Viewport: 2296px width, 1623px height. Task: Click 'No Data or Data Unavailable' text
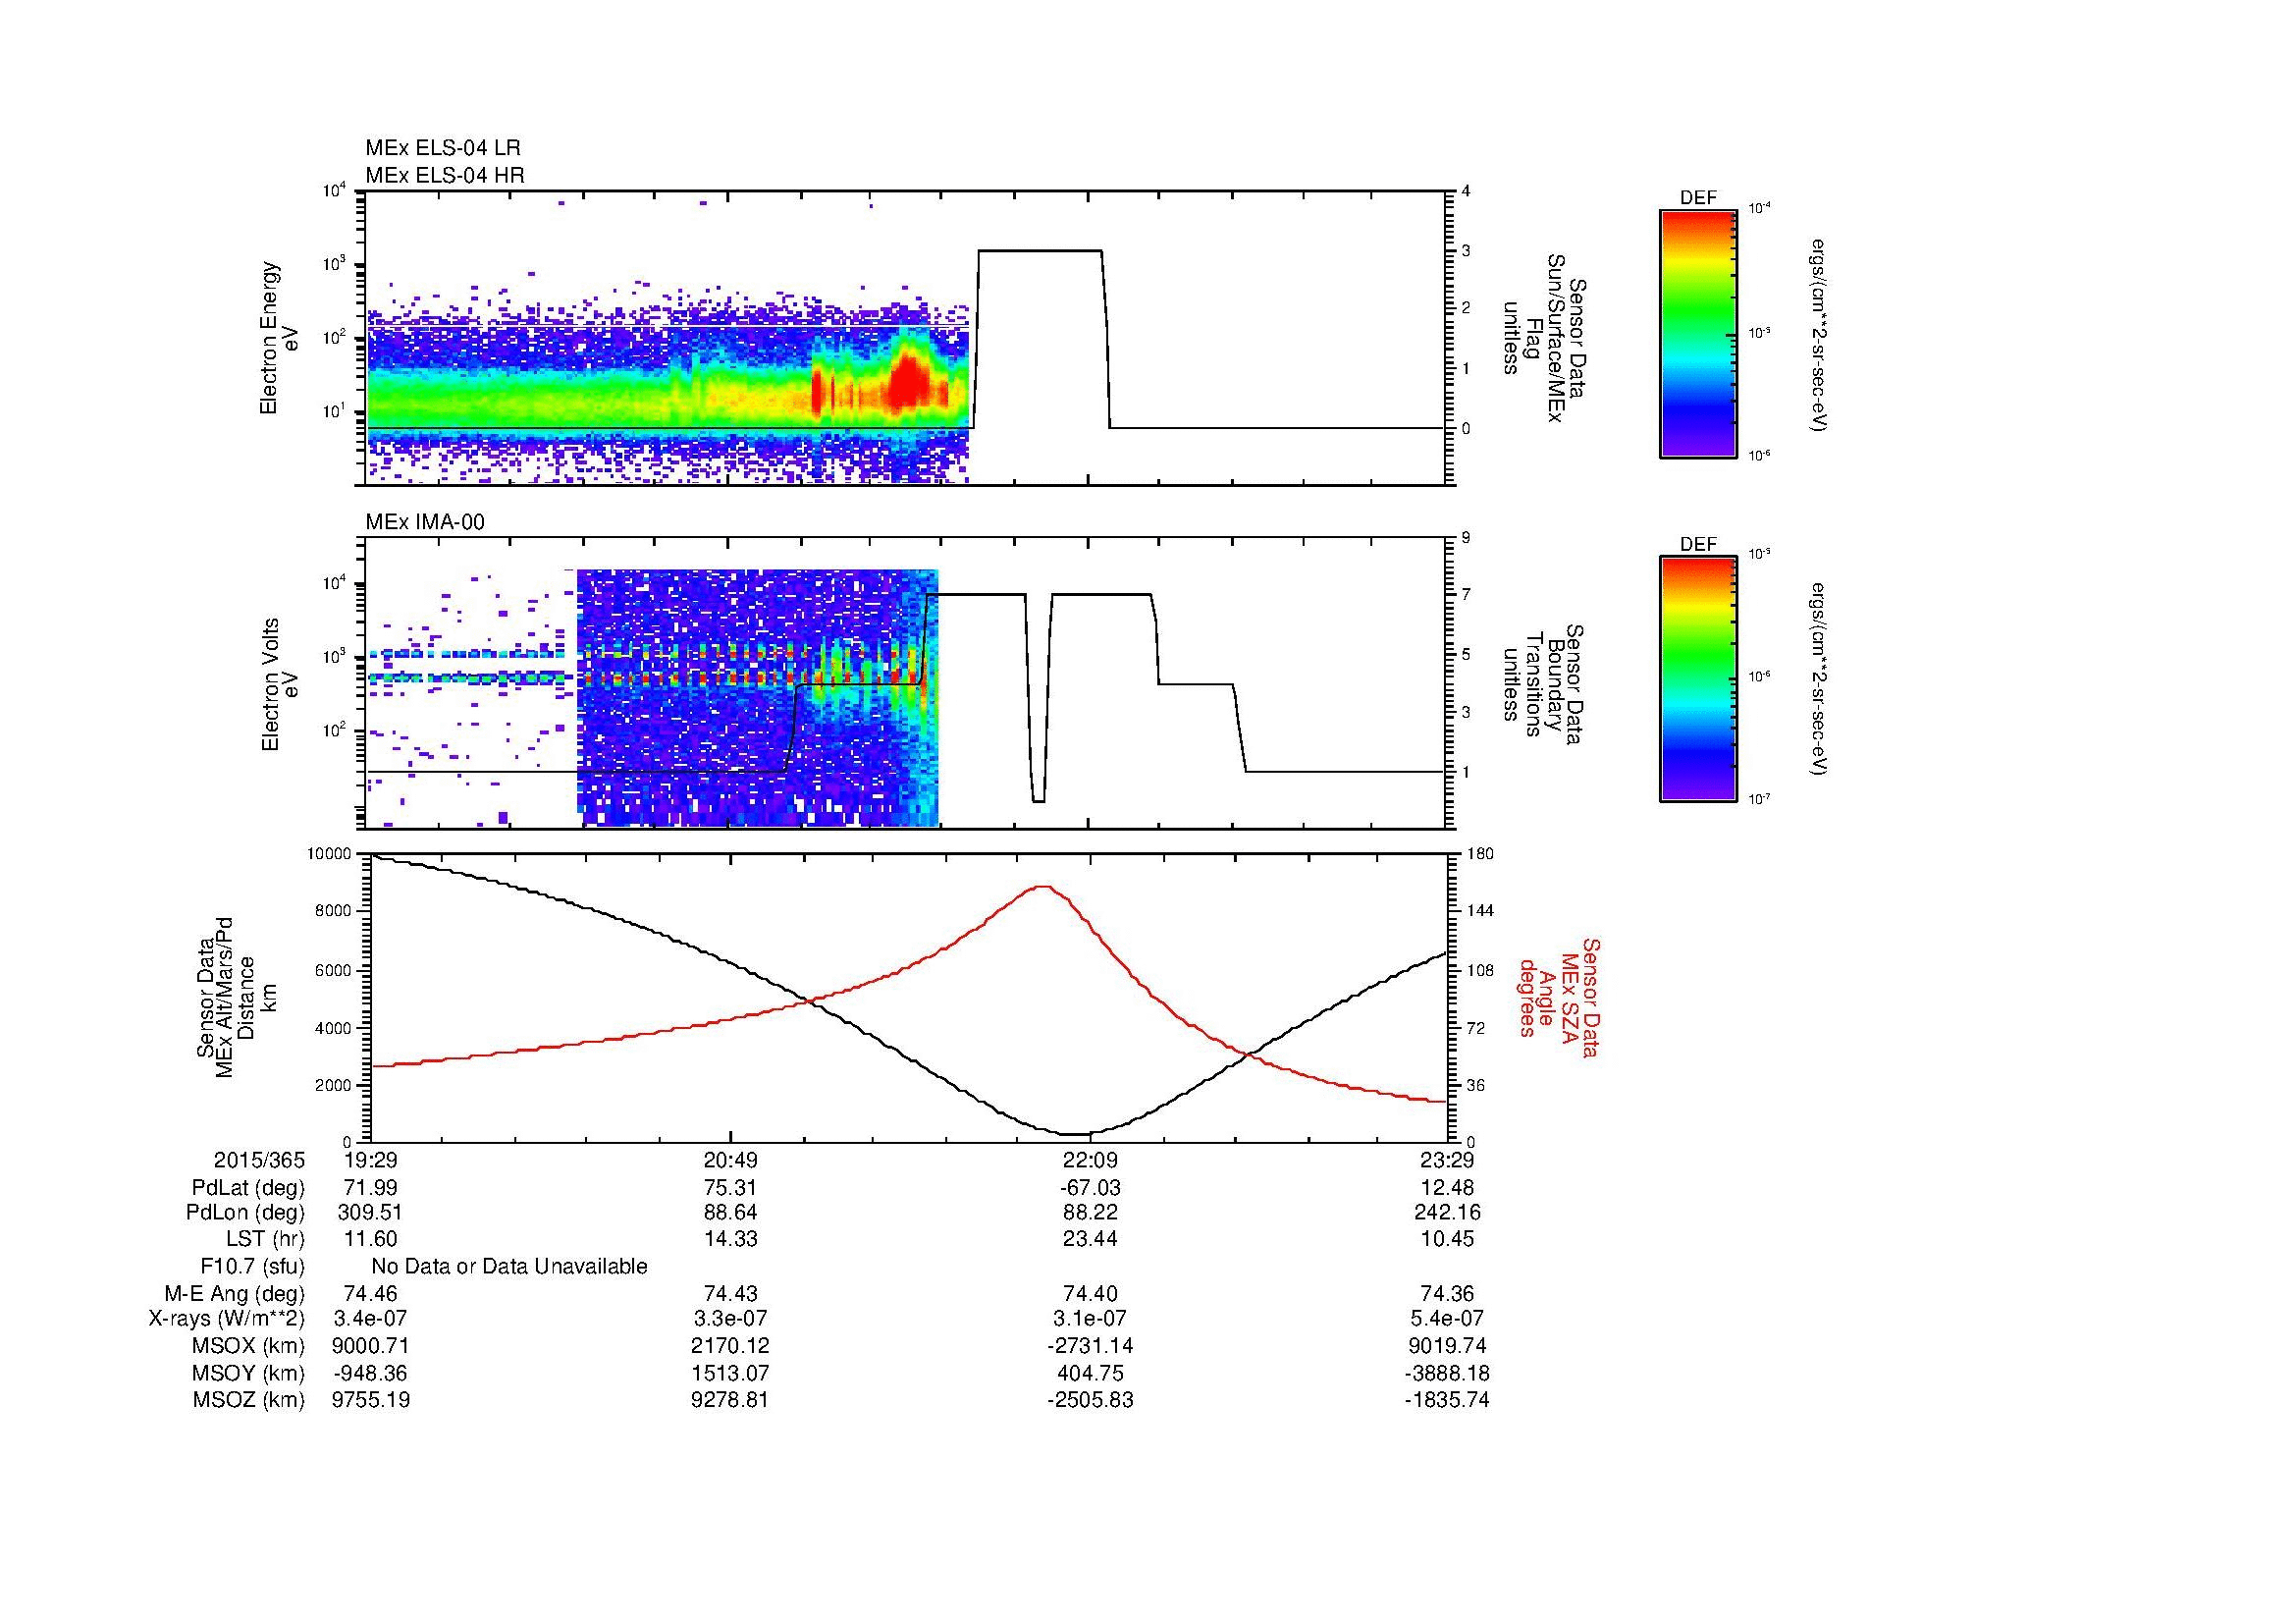(x=509, y=1267)
